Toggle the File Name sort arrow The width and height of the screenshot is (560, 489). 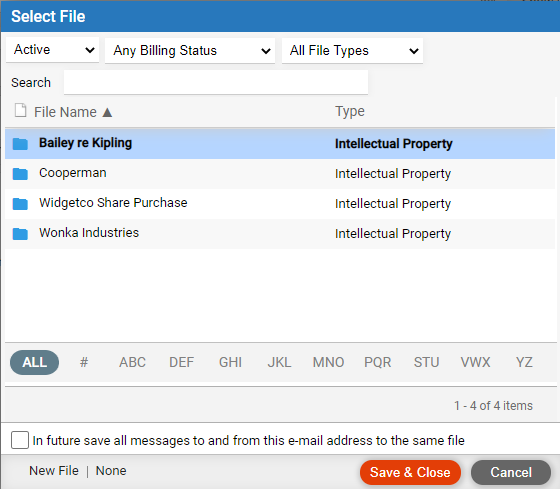coord(107,113)
